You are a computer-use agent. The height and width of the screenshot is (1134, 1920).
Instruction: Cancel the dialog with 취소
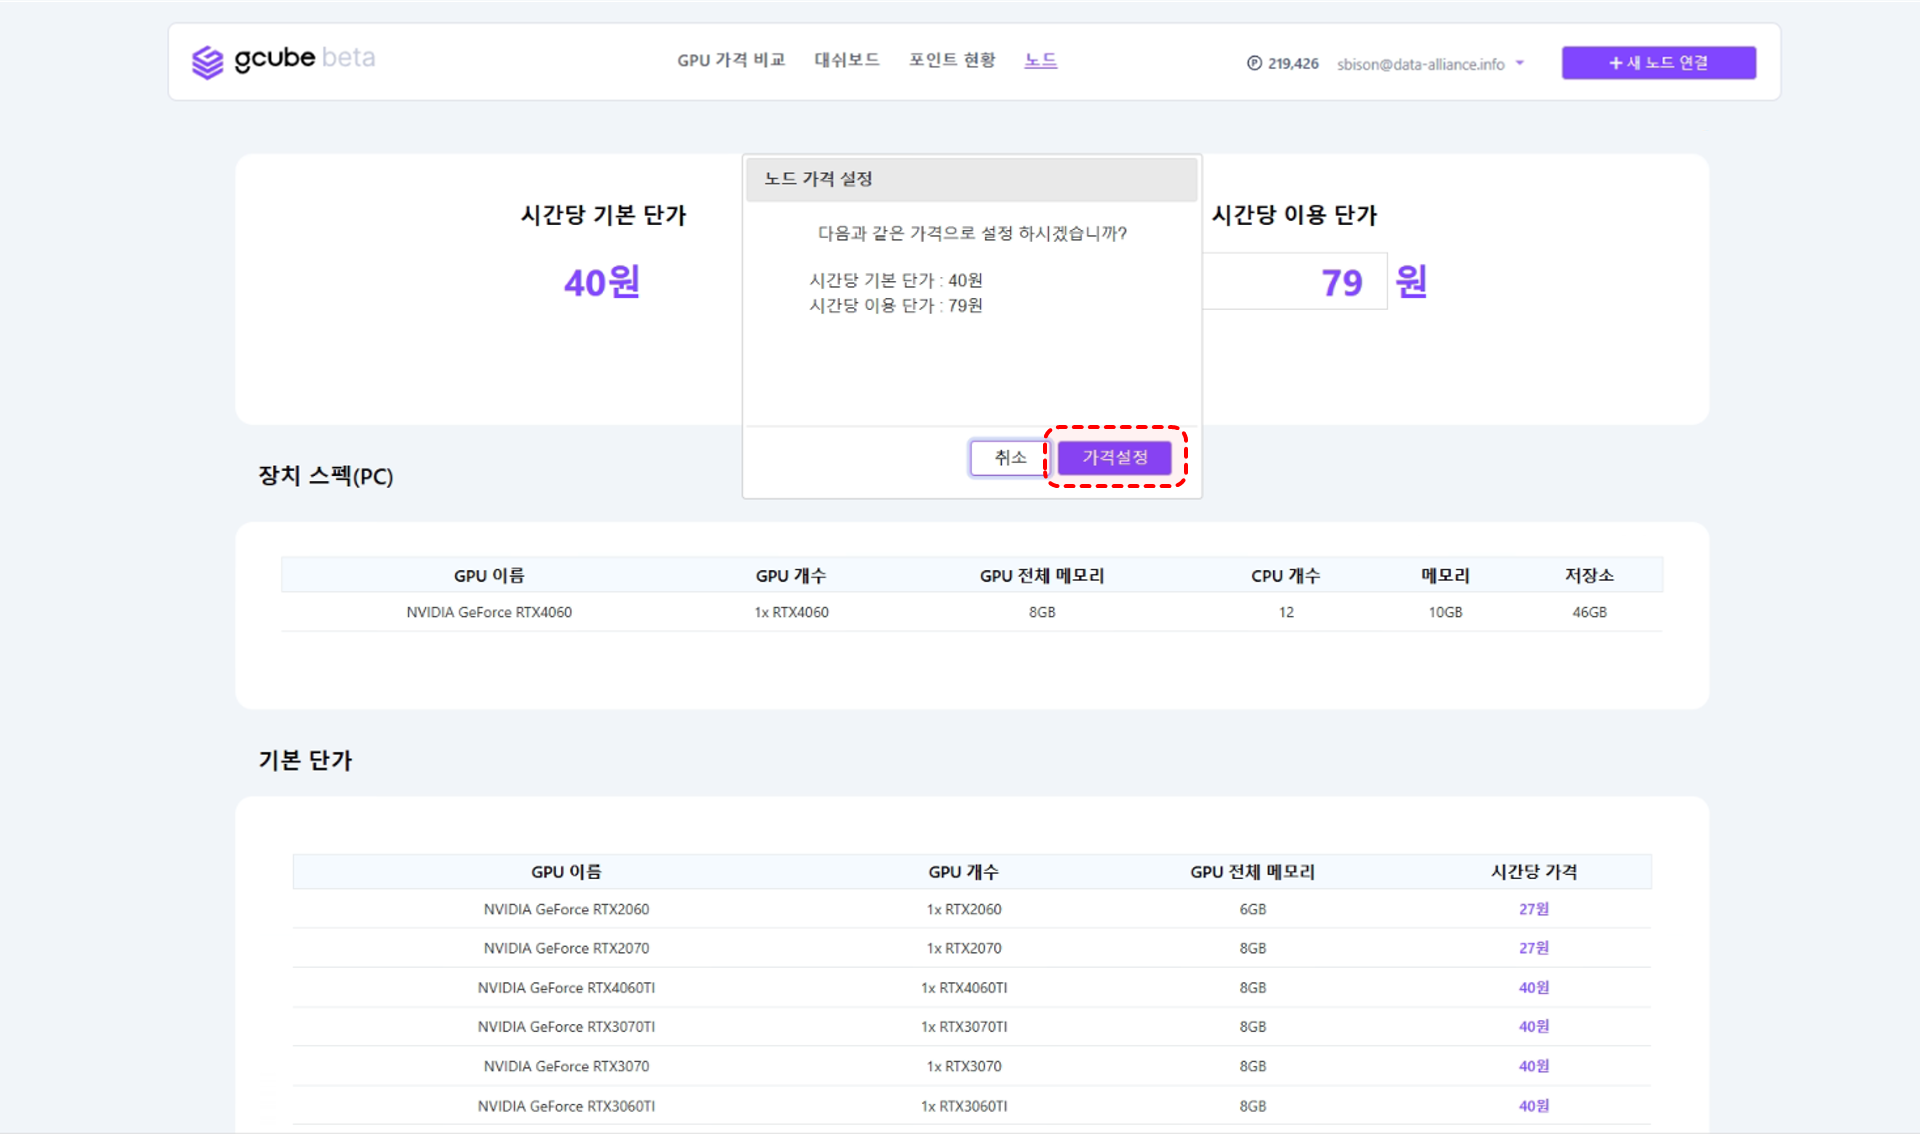[1010, 458]
